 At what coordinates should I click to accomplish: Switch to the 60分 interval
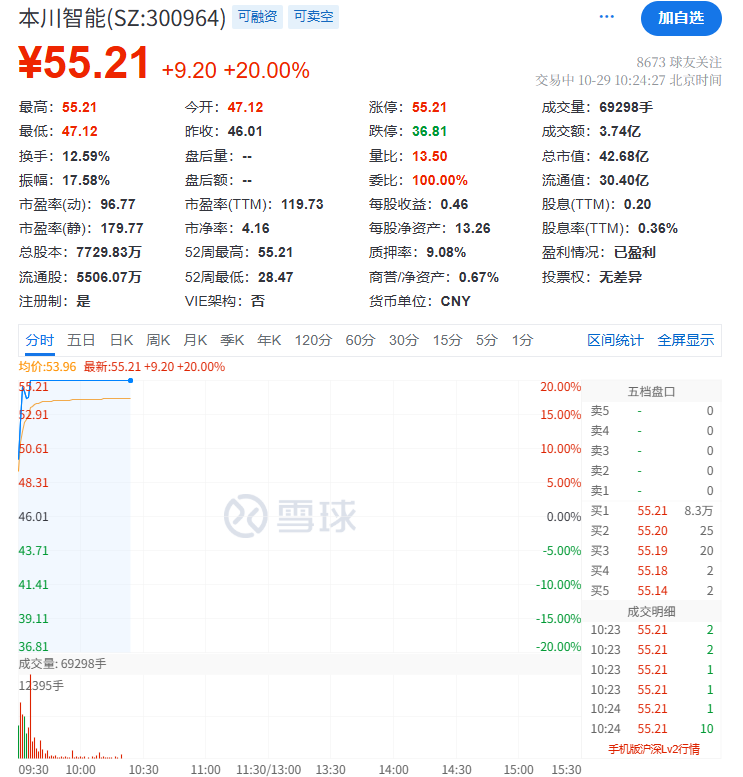360,340
